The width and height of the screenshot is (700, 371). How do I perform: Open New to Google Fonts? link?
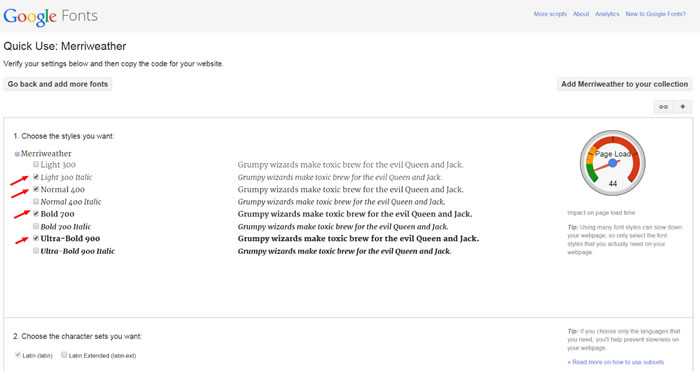655,14
